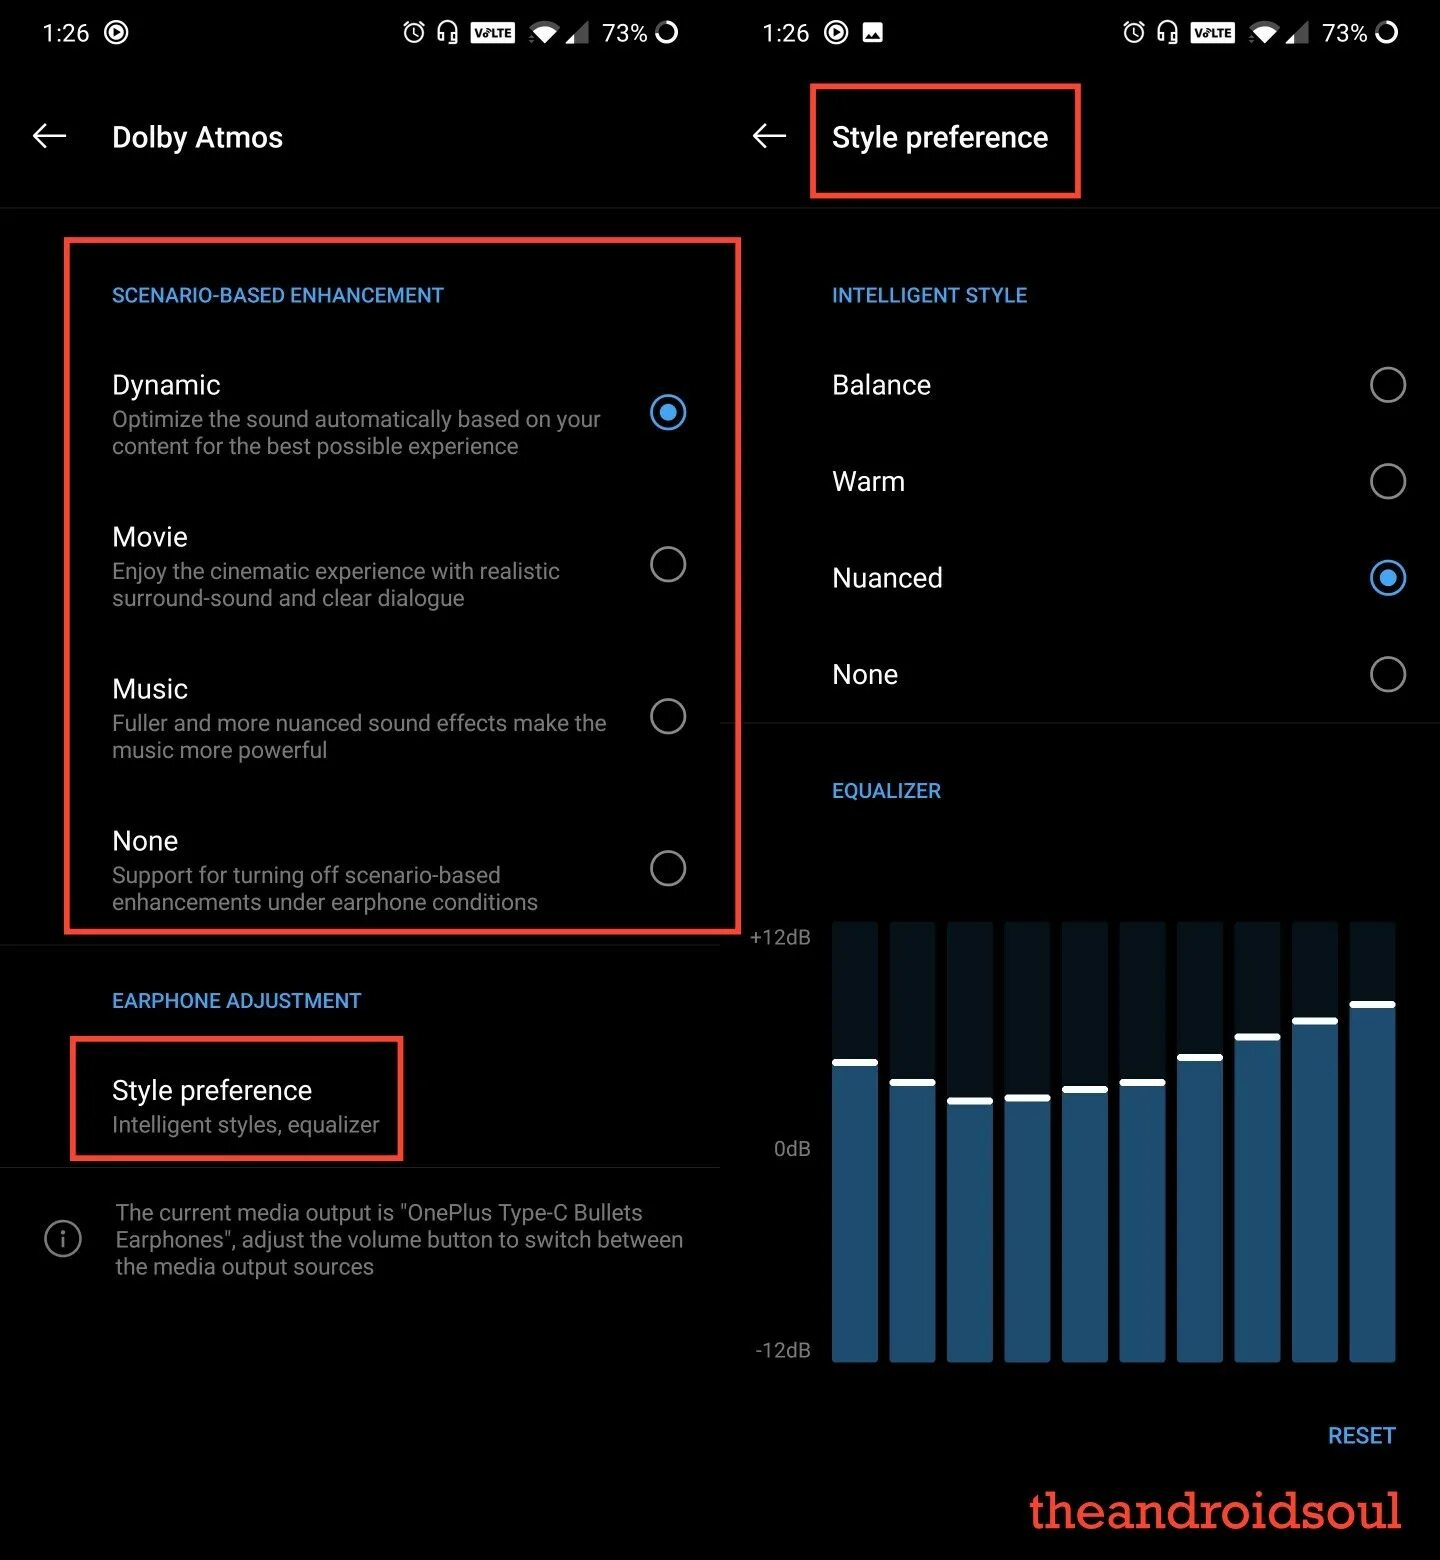Tap the 0dB equalizer label

(x=792, y=1149)
